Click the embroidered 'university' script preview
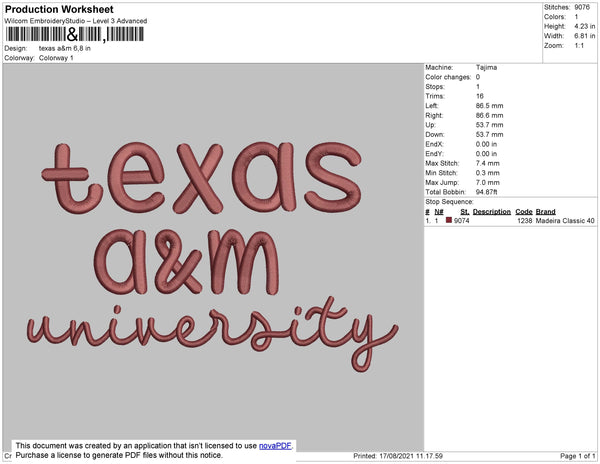This screenshot has height=464, width=600. point(213,333)
